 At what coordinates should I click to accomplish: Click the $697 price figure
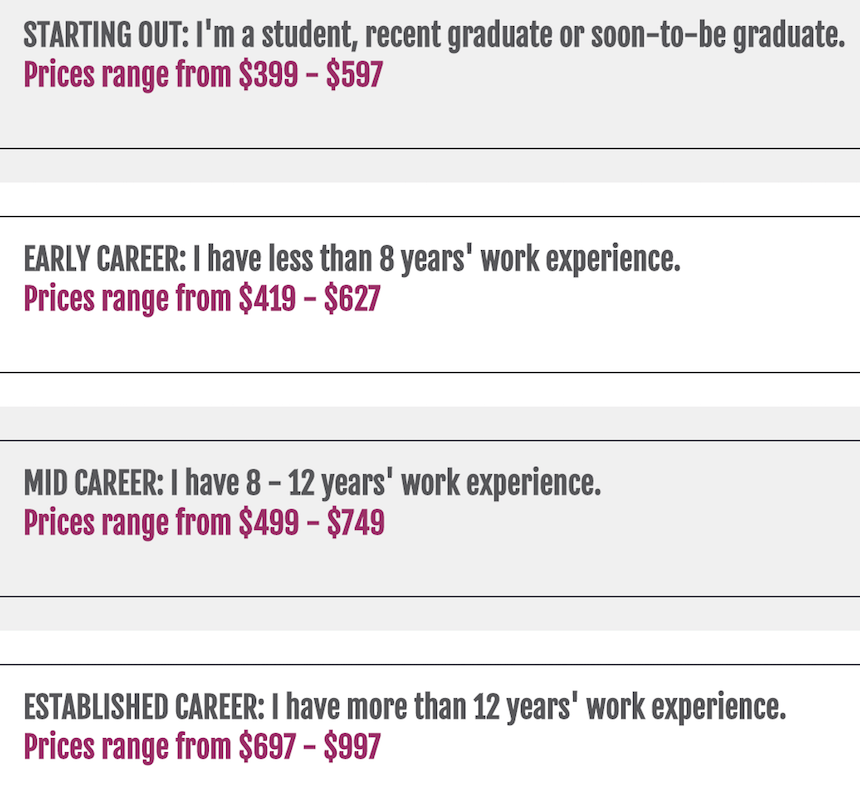pos(267,746)
